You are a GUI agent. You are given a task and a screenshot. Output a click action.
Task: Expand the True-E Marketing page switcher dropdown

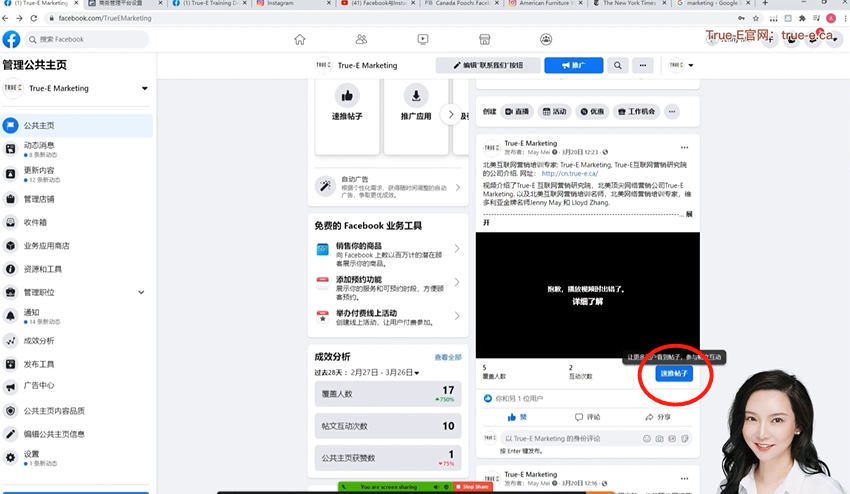click(144, 88)
